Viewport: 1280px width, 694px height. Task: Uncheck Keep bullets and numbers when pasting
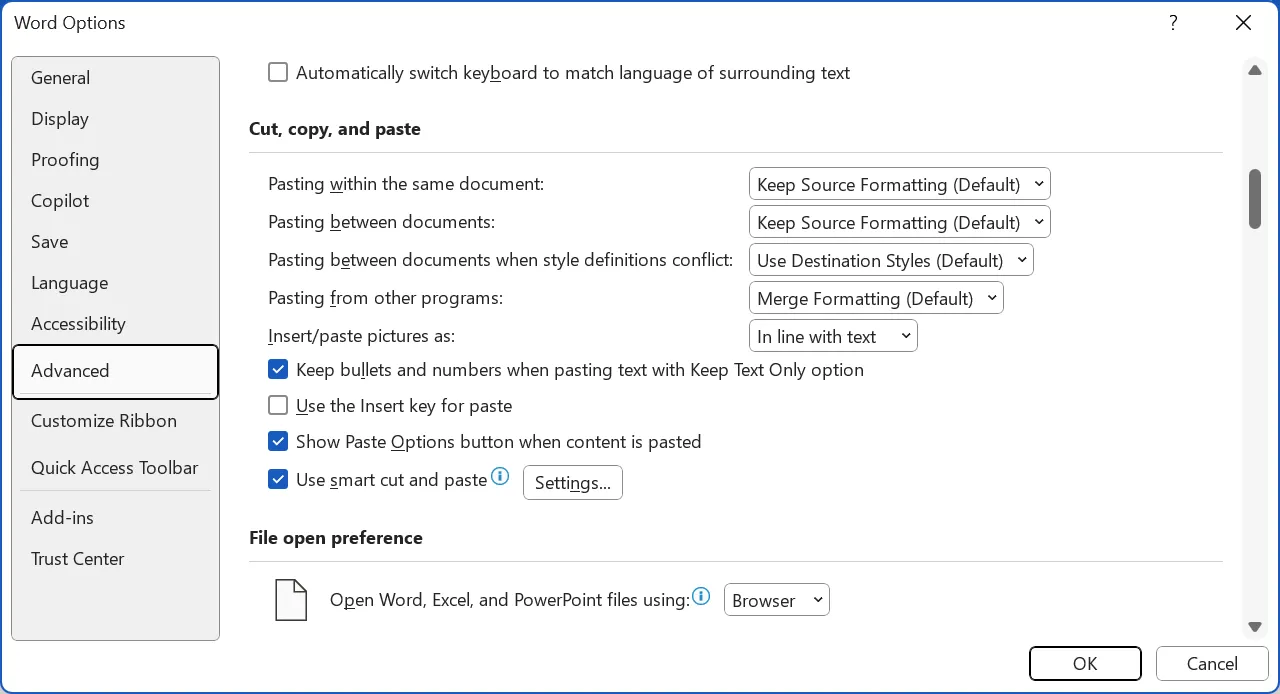pos(278,369)
